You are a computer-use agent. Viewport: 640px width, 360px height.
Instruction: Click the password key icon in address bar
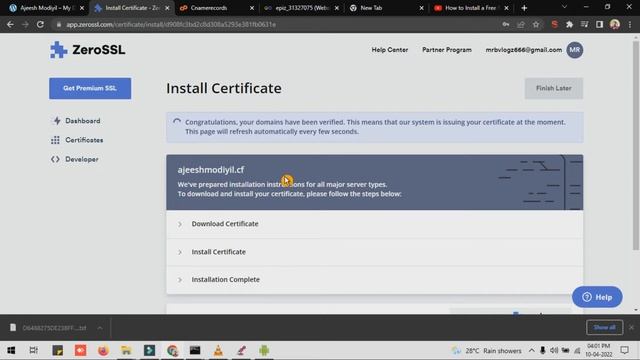click(x=506, y=24)
